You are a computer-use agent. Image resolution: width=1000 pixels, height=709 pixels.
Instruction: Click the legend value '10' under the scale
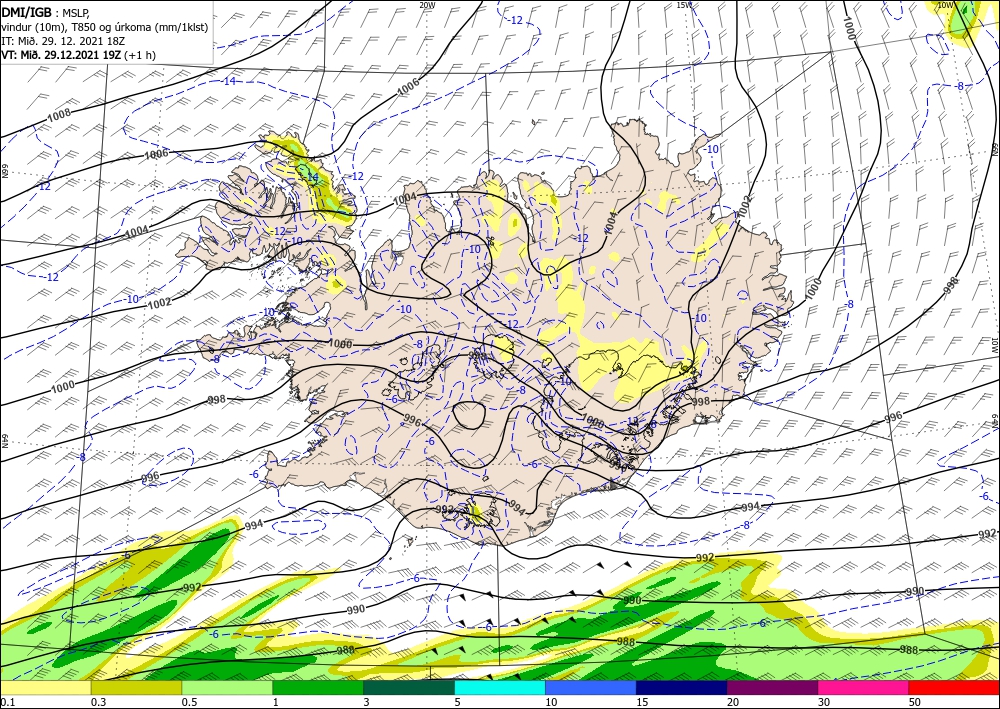(x=551, y=702)
